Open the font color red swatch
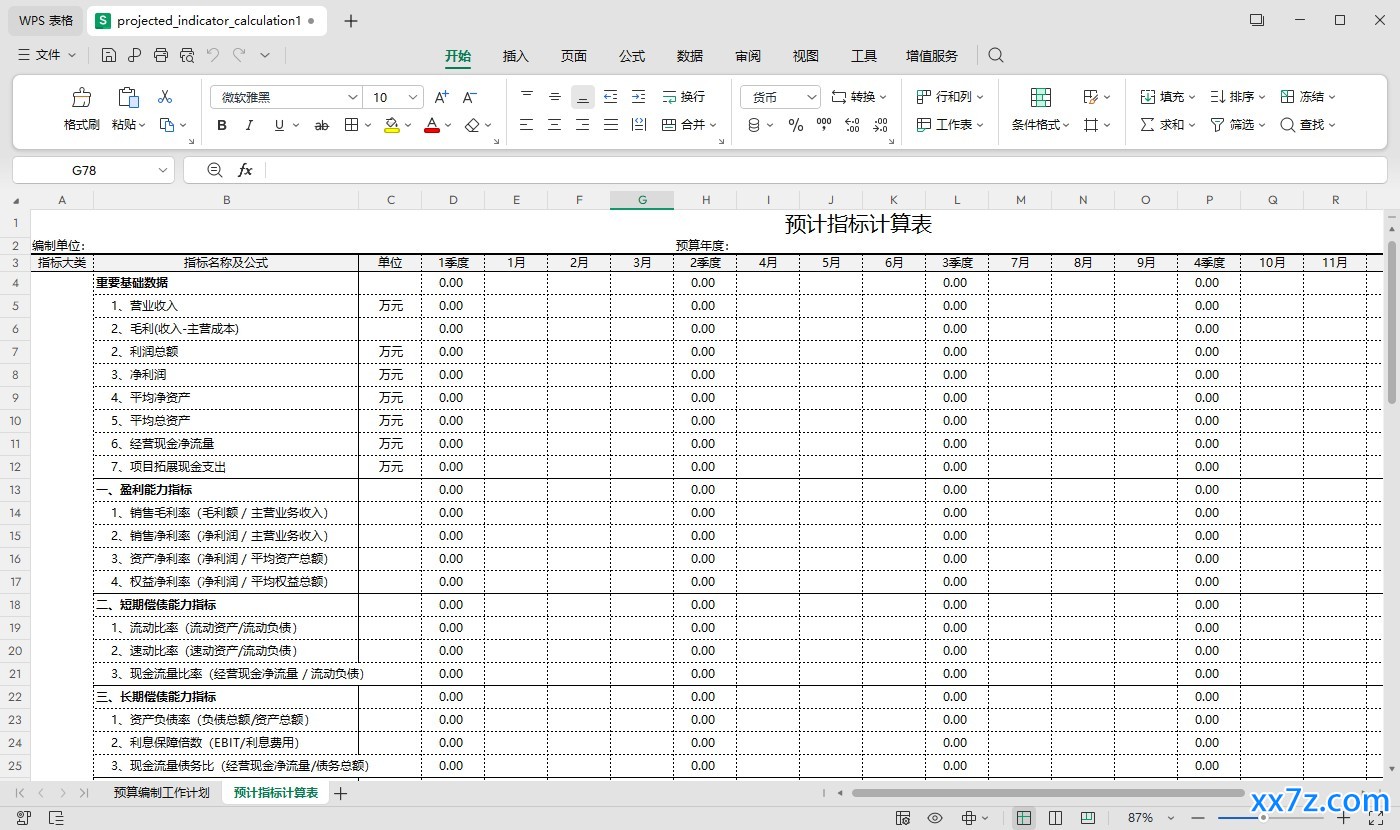This screenshot has width=1400, height=830. coord(432,125)
